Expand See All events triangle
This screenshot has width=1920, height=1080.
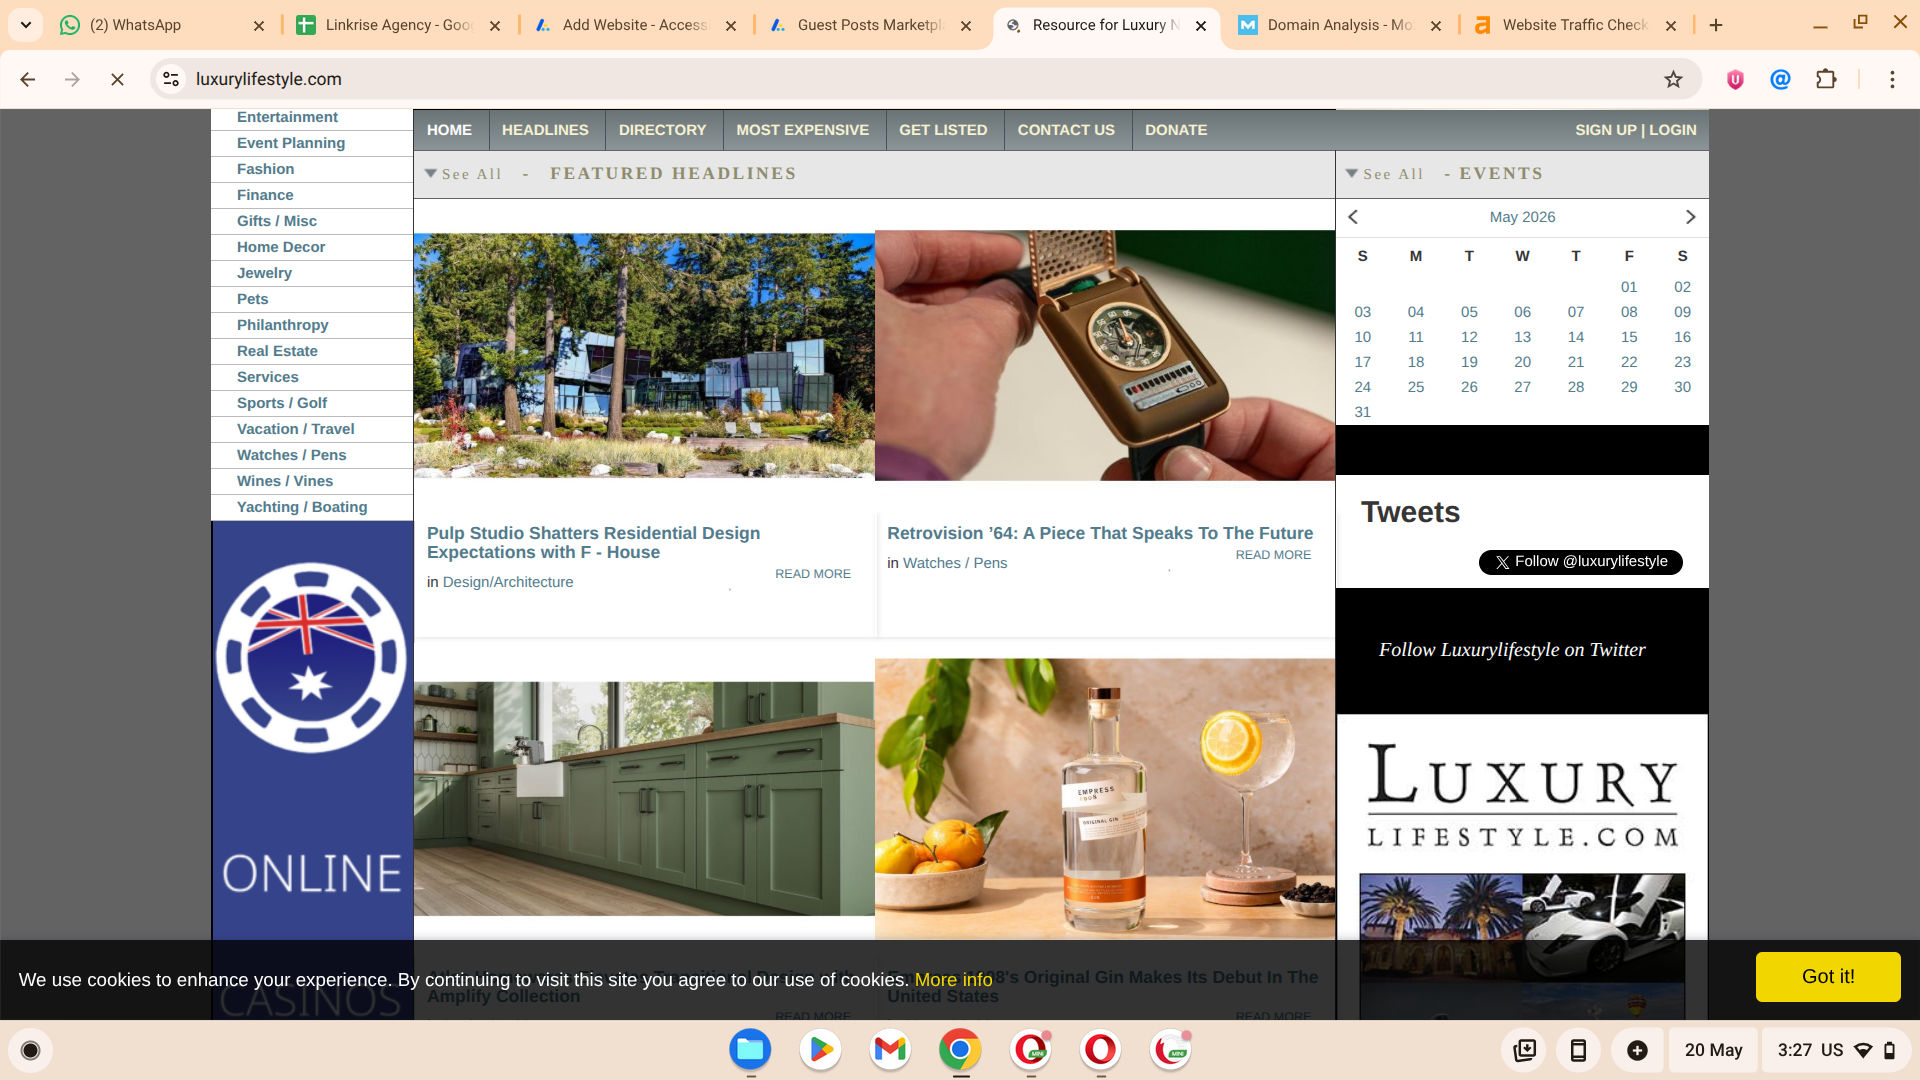point(1352,173)
